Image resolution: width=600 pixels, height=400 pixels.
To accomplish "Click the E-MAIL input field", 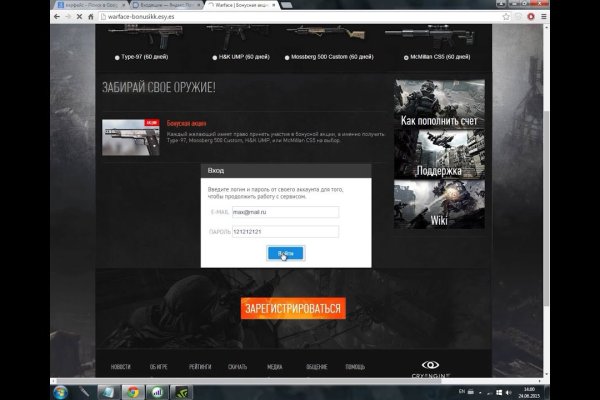I will click(284, 212).
